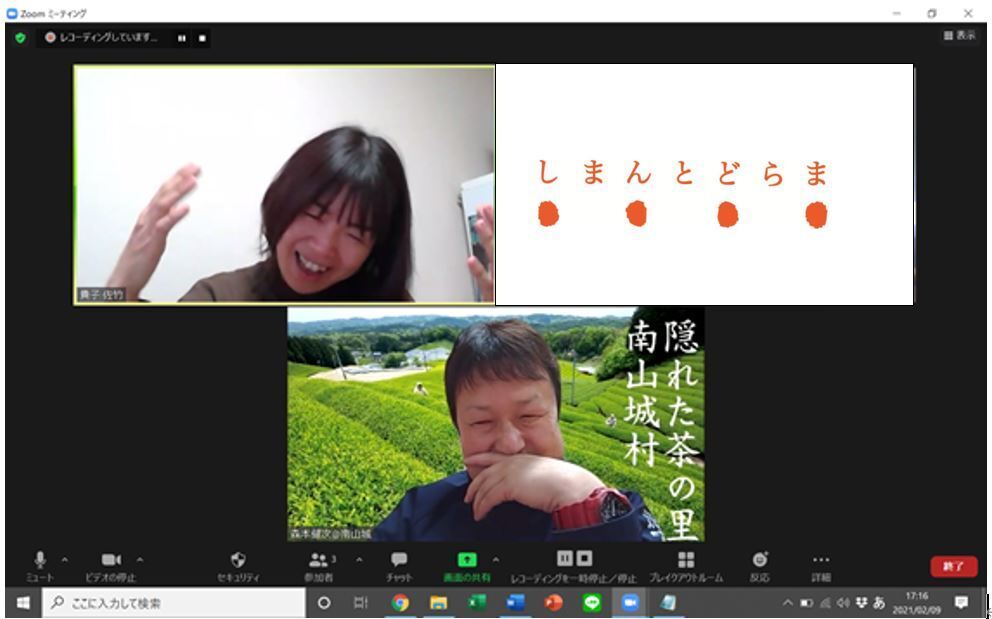Screen dimensions: 992x619
Task: Expand share screen options arrow
Action: tap(496, 560)
